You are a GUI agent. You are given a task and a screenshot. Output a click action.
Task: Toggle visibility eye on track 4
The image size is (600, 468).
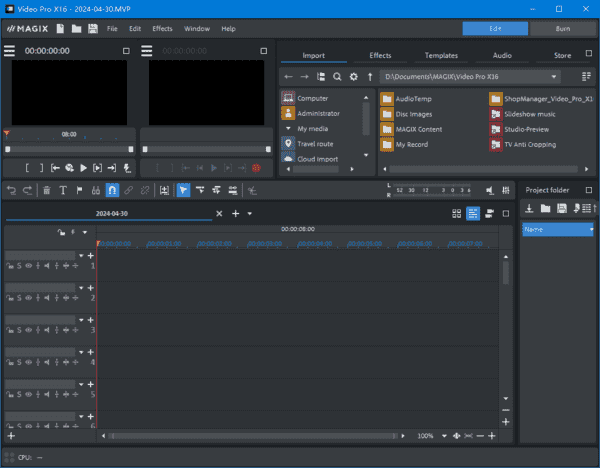(x=29, y=362)
